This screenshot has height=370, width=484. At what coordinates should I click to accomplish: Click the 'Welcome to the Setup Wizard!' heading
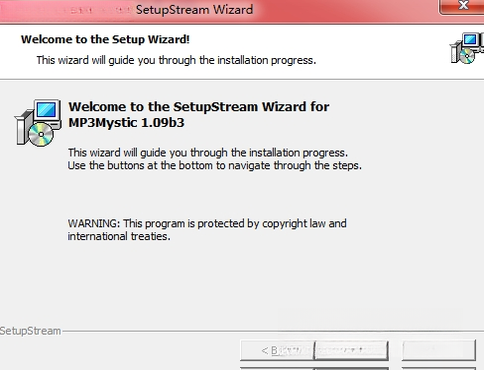pyautogui.click(x=105, y=39)
